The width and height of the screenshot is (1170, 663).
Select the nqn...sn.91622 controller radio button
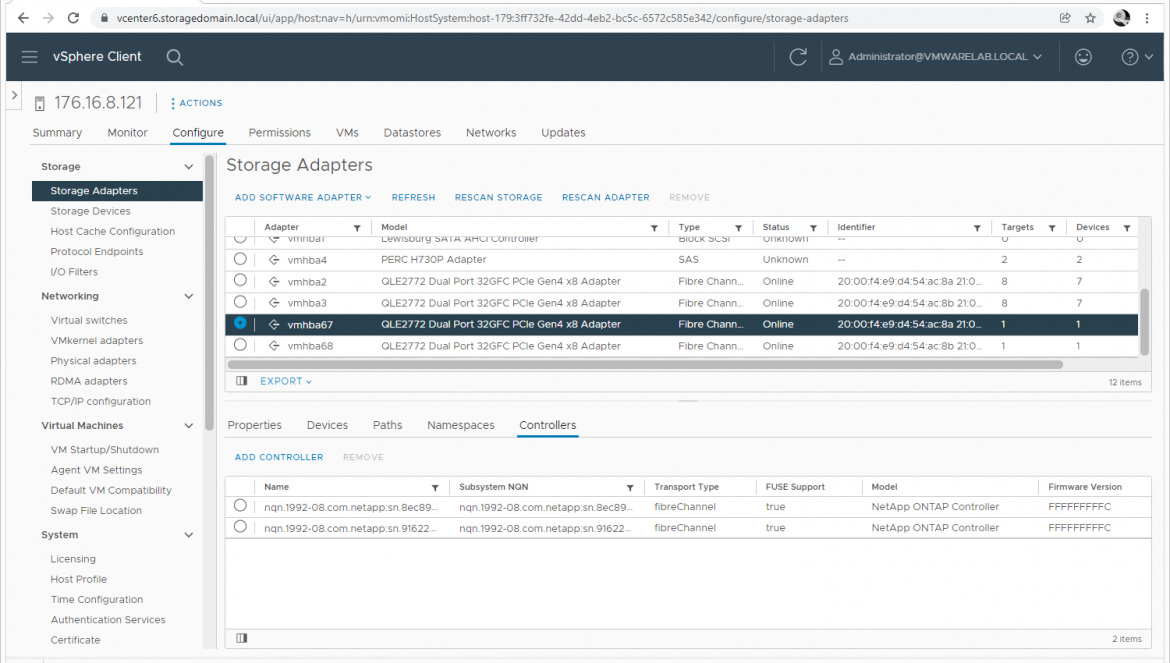coord(240,527)
